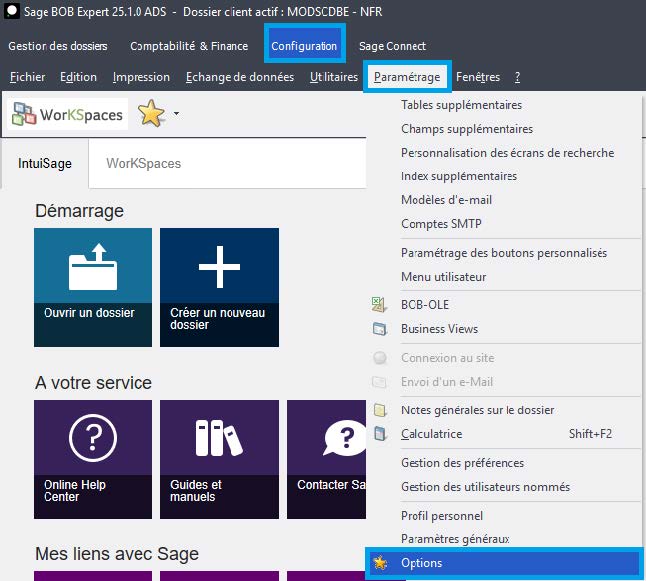Screen dimensions: 646x581
Task: Choose Options in the Paramétrage menu
Action: coord(421,563)
